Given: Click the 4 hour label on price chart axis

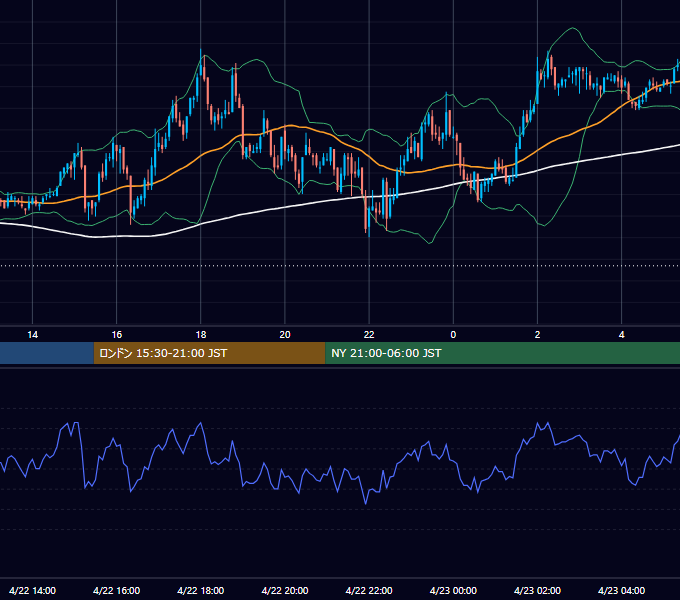Looking at the screenshot, I should coord(621,335).
